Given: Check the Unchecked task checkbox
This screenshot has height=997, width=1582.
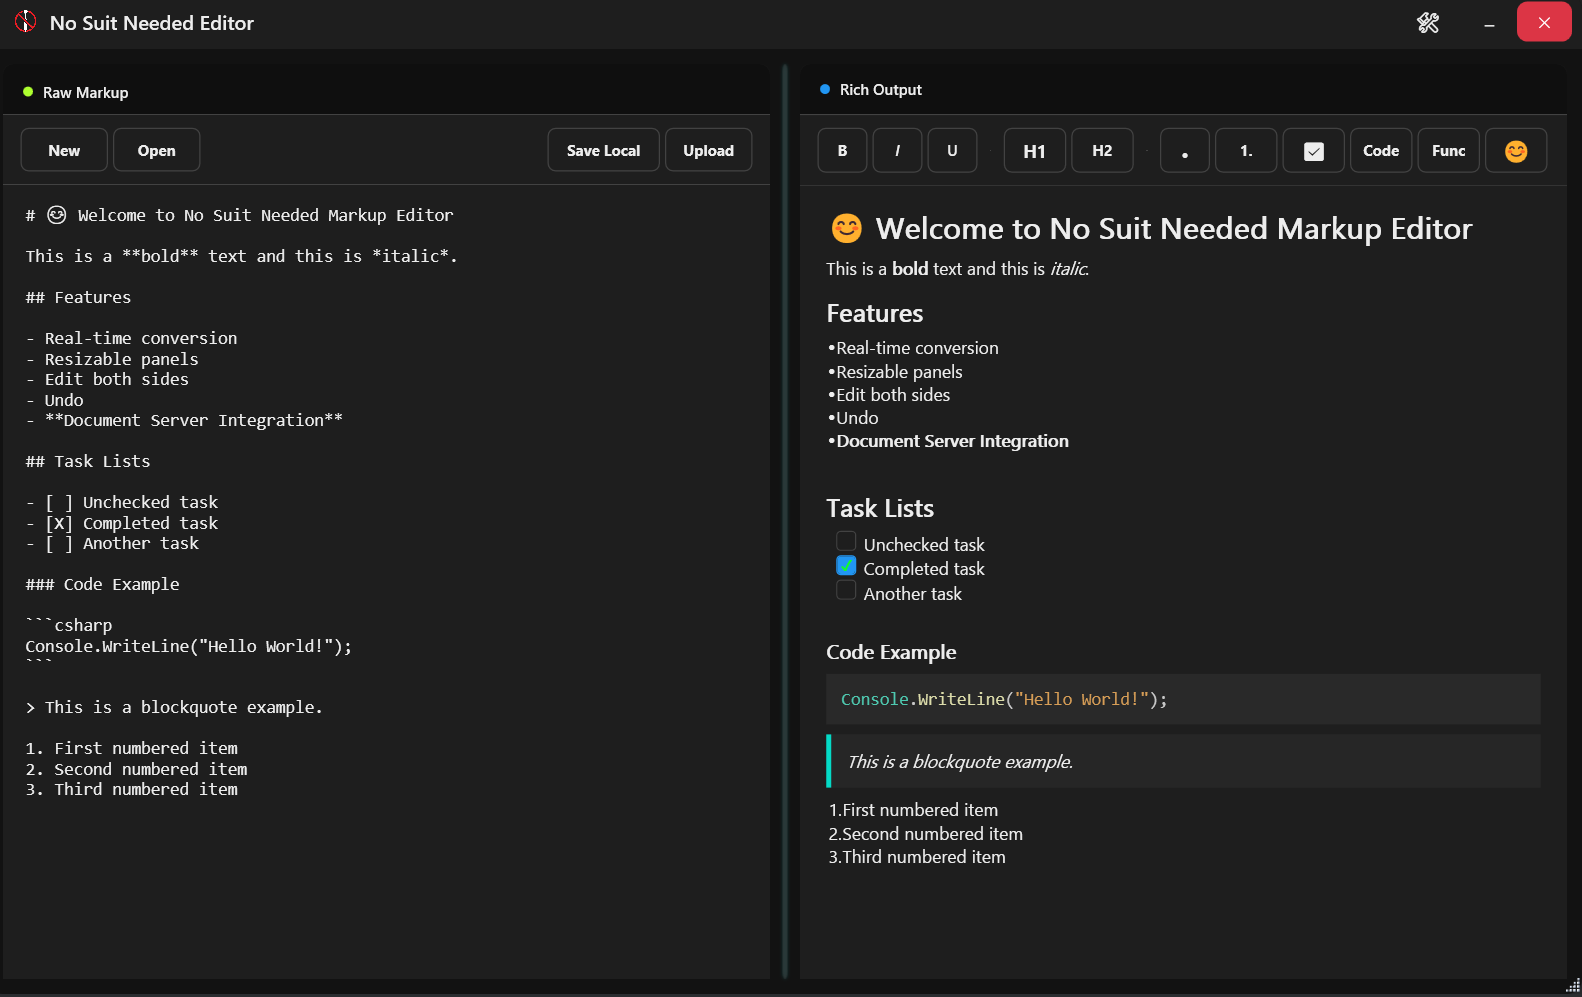Looking at the screenshot, I should click(846, 541).
